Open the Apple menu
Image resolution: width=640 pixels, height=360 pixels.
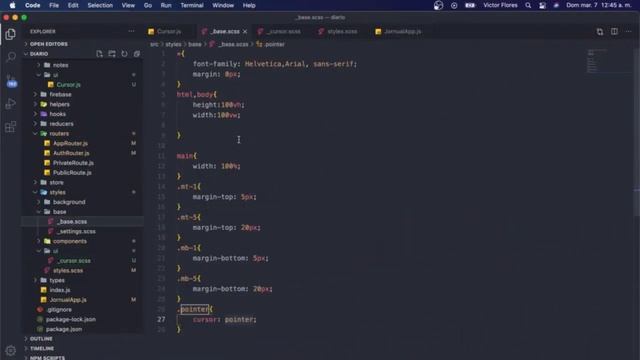point(12,5)
